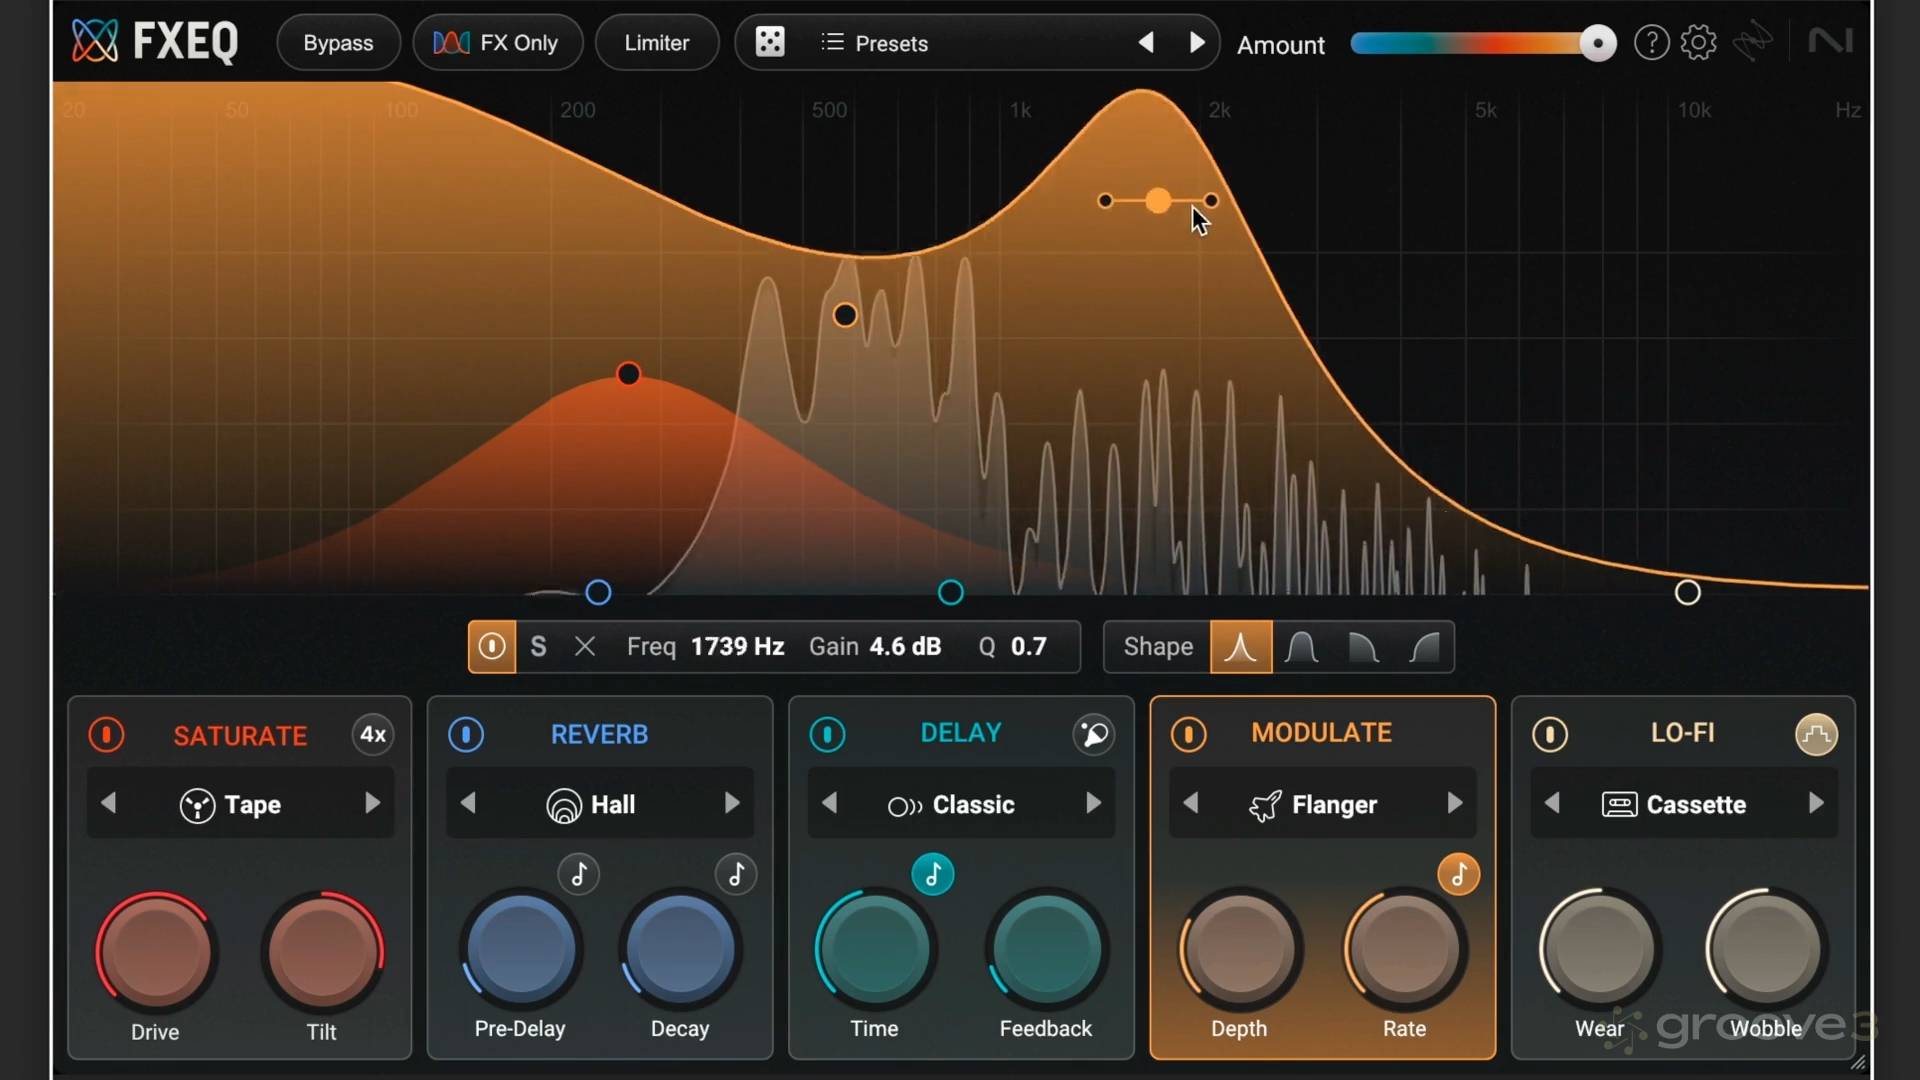This screenshot has height=1080, width=1920.
Task: Enable the Limiter
Action: point(656,42)
